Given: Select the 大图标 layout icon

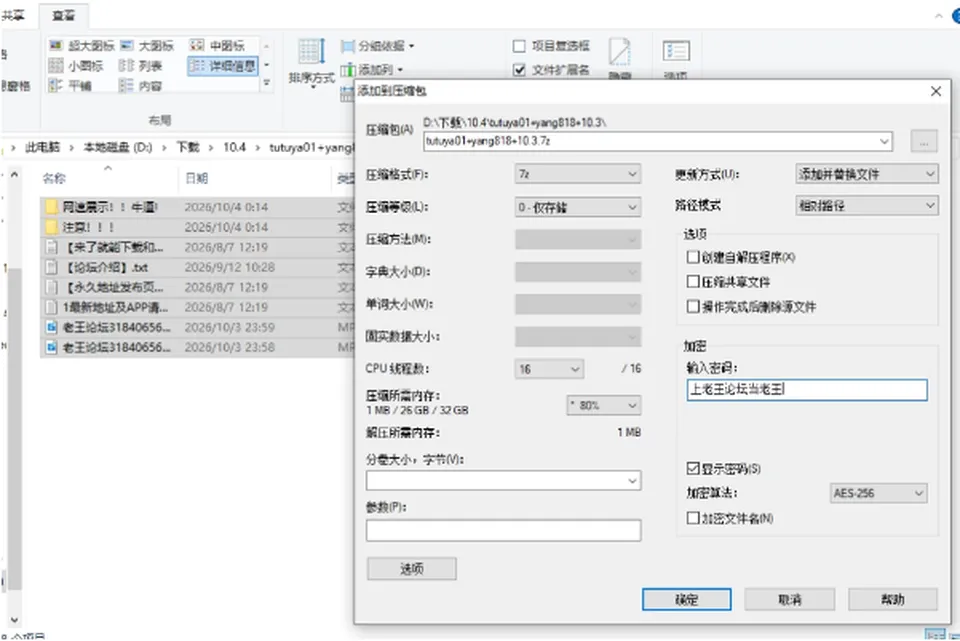Looking at the screenshot, I should click(127, 45).
